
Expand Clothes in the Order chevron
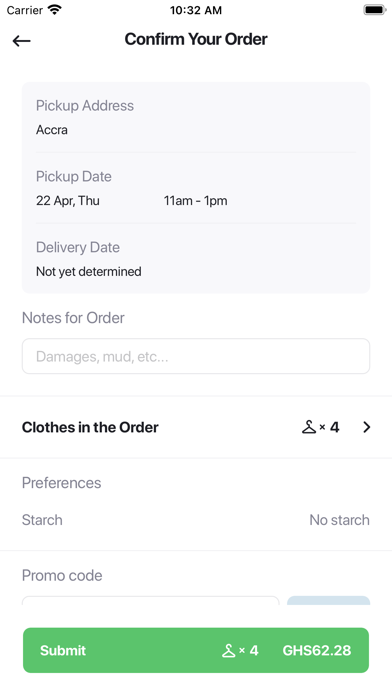[366, 427]
